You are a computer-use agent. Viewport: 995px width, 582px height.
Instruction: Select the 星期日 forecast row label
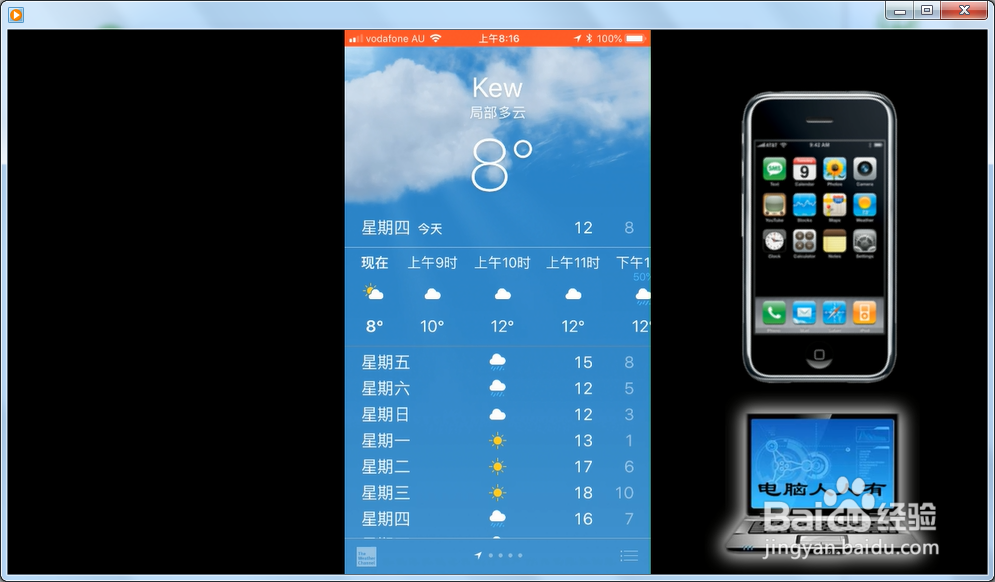point(386,414)
